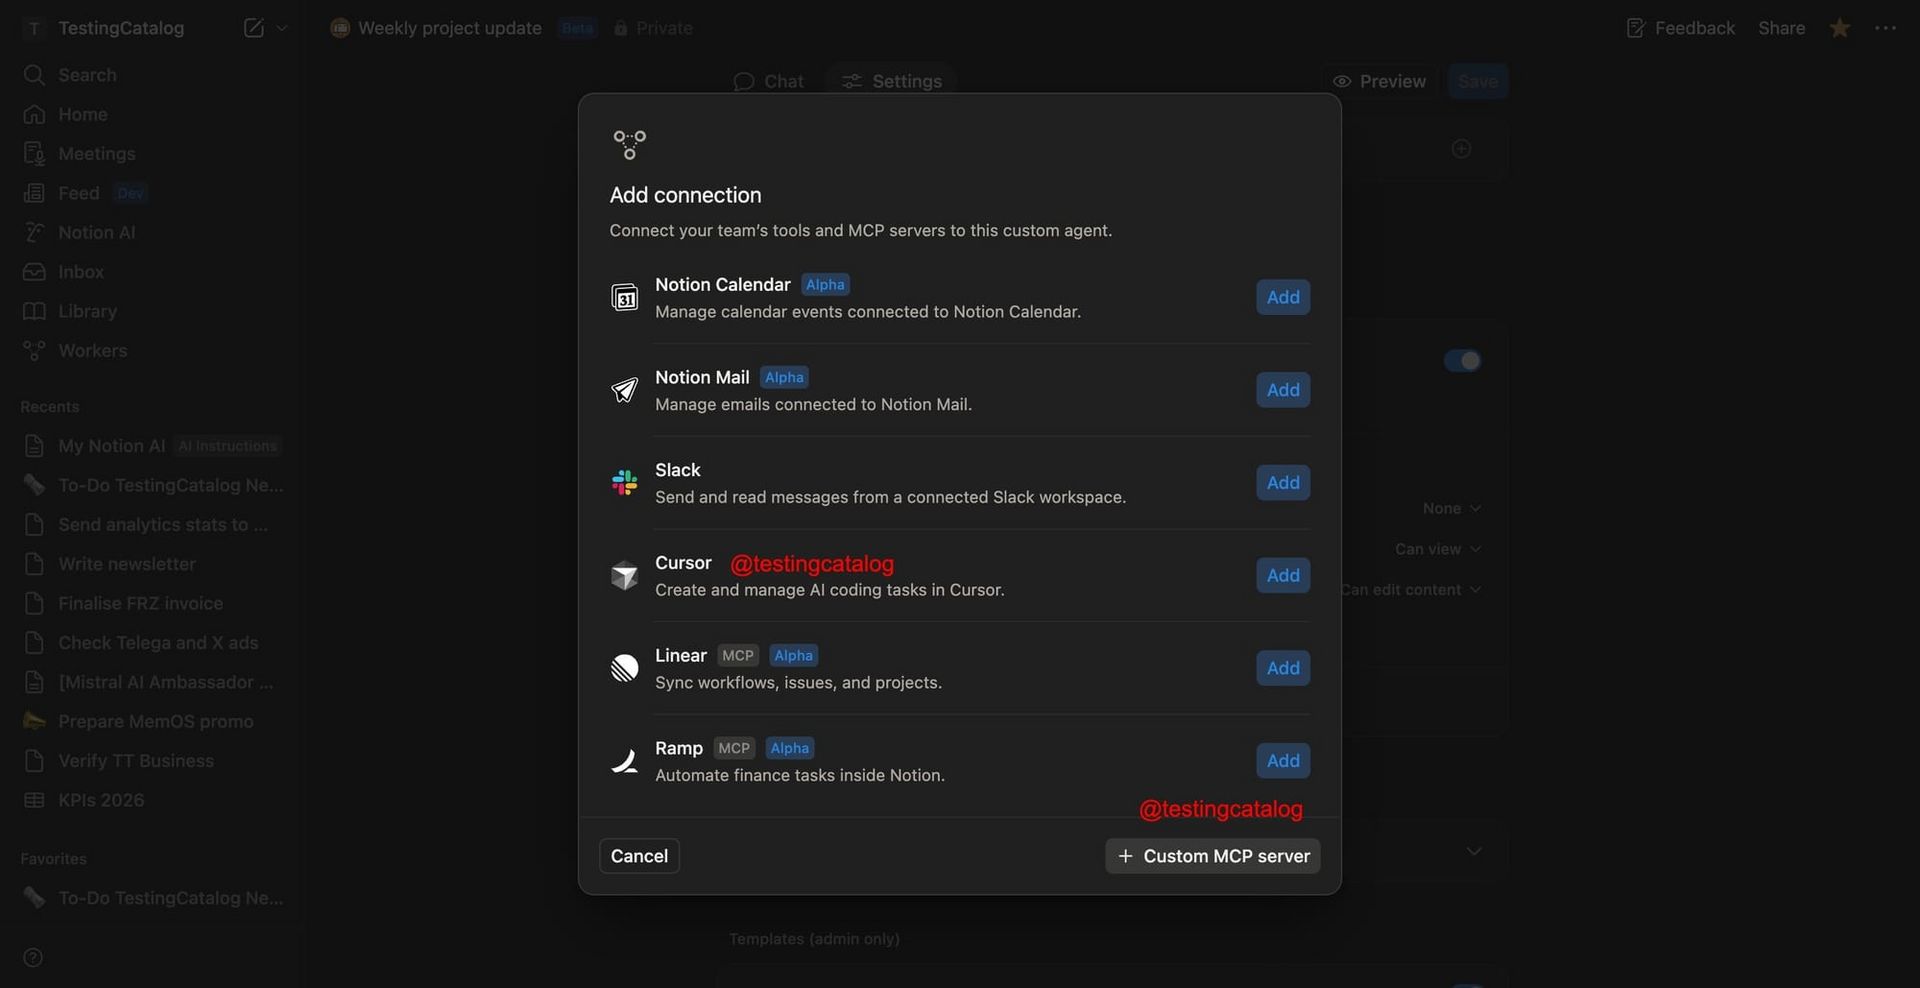Open Notion AI in the sidebar

[150, 232]
